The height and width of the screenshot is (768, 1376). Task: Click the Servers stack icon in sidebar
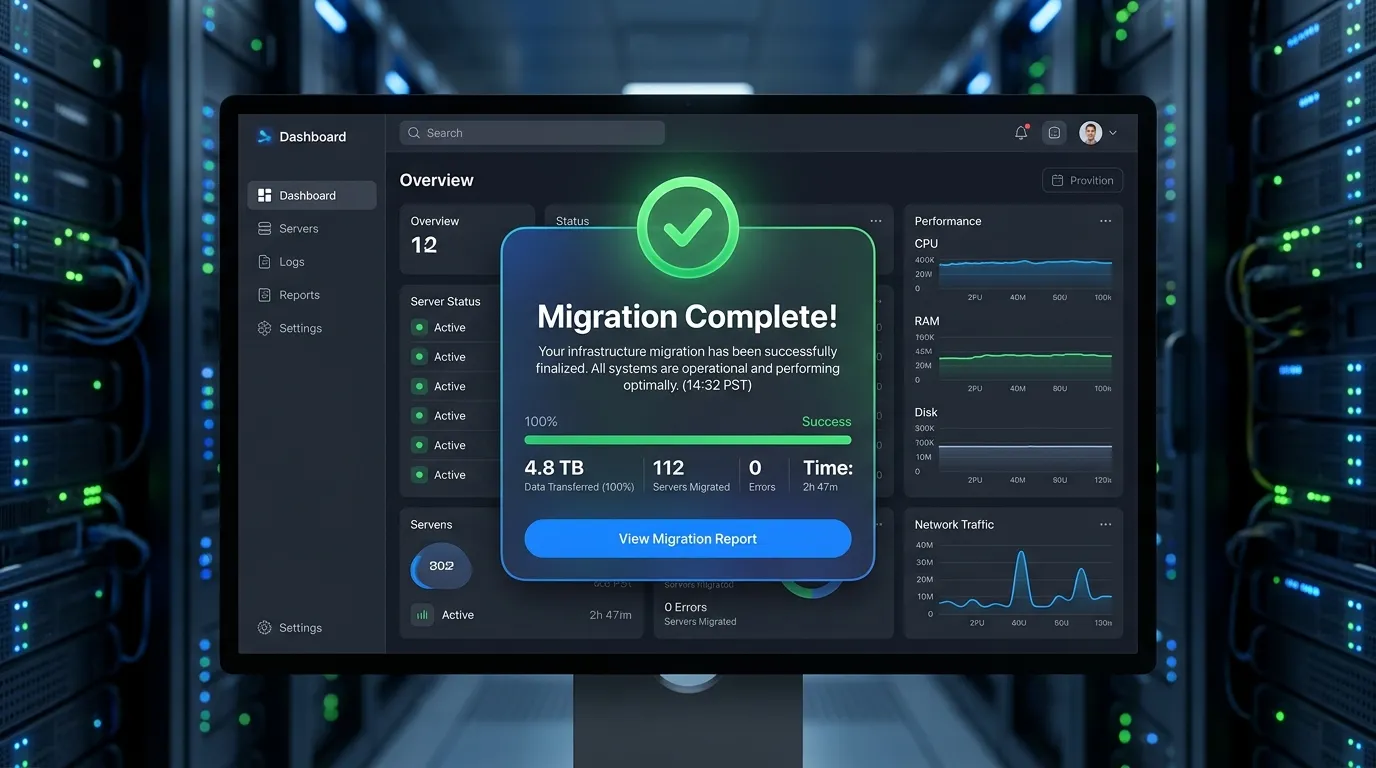[264, 228]
